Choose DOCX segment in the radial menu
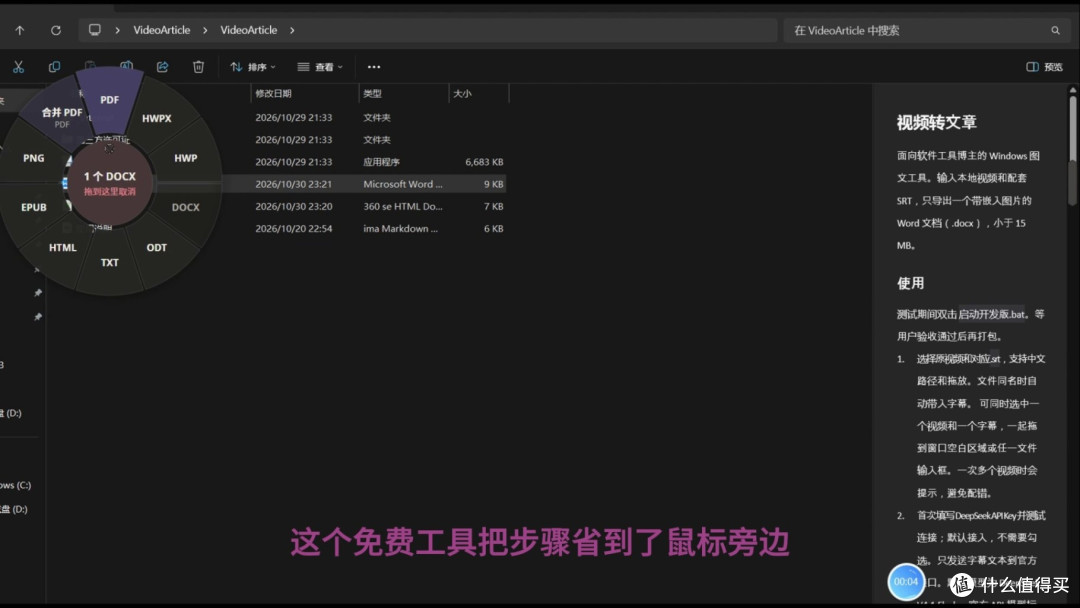This screenshot has width=1080, height=608. click(185, 207)
